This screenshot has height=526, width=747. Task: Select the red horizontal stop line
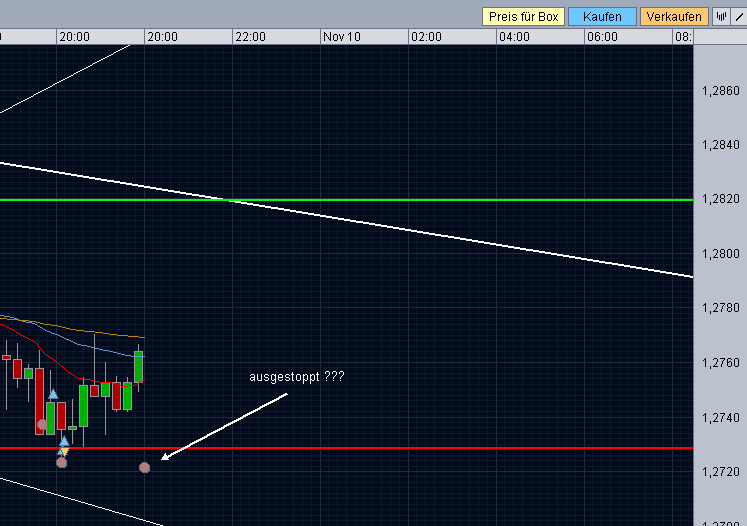(x=400, y=448)
